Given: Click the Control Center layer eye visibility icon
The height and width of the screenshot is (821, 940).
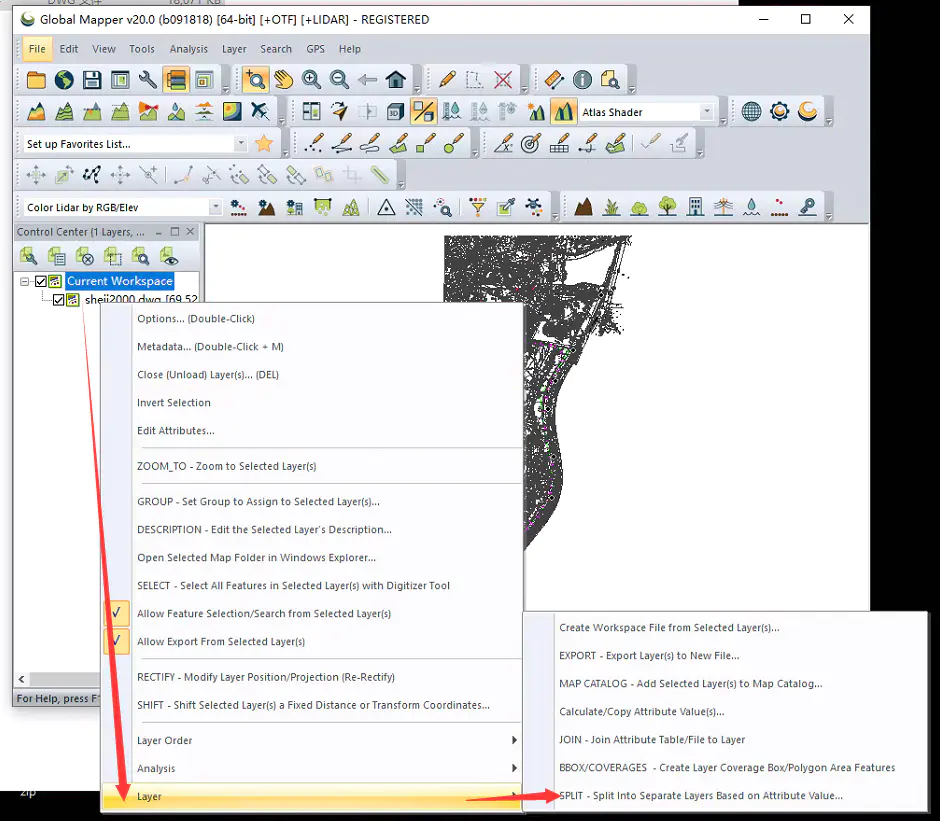Looking at the screenshot, I should click(169, 257).
